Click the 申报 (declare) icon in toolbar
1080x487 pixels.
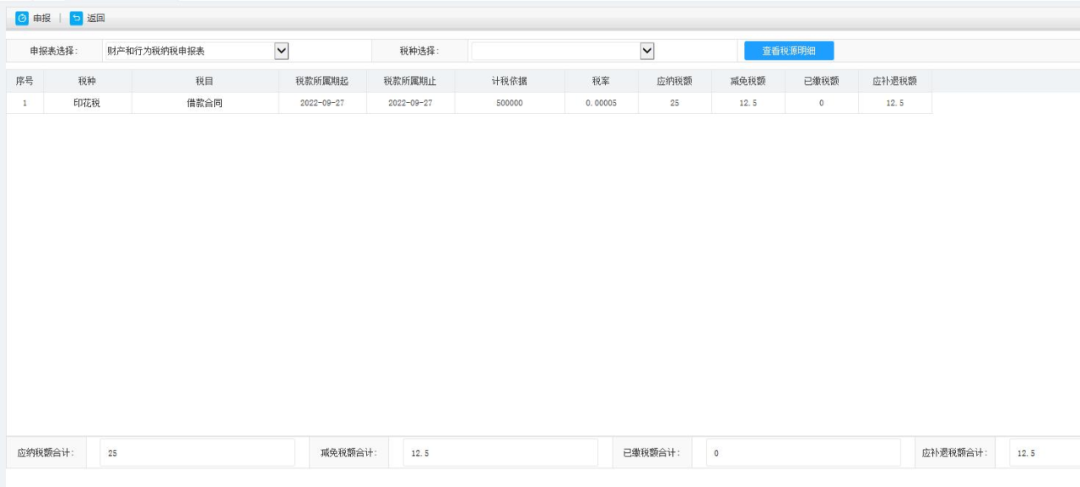click(x=22, y=18)
